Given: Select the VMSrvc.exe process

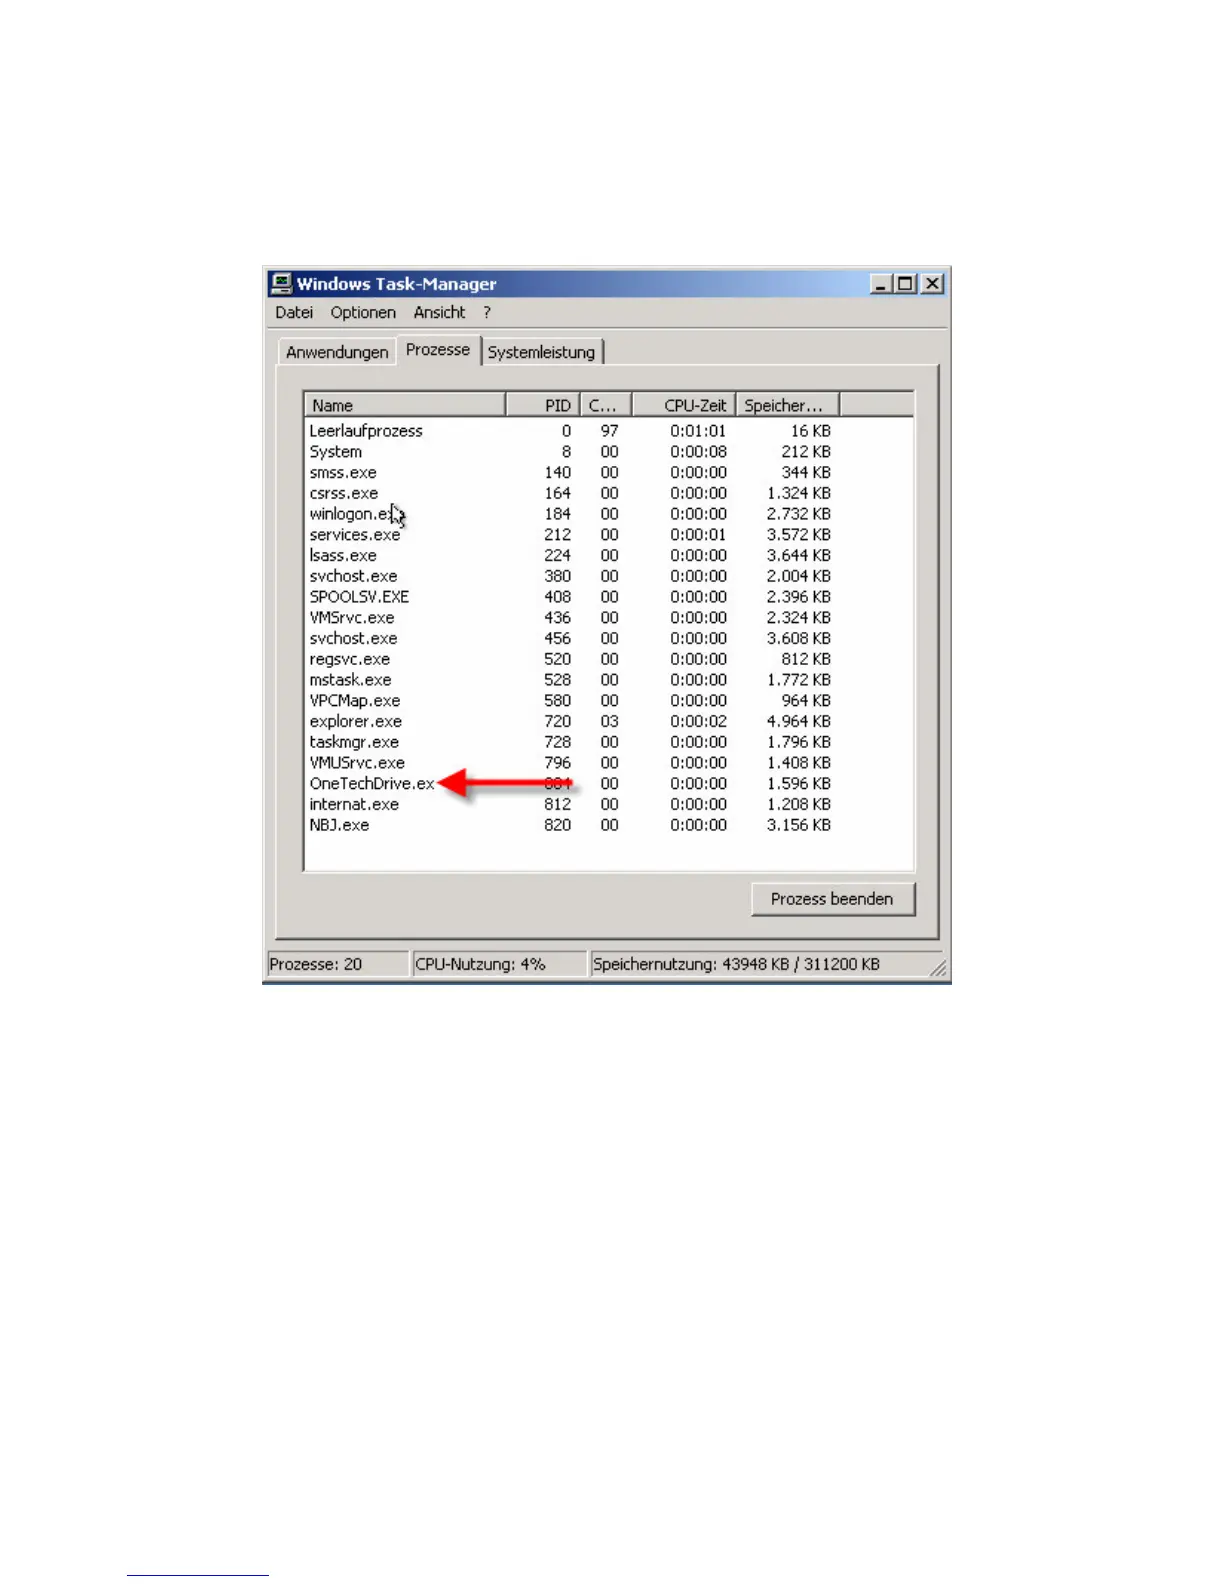Looking at the screenshot, I should [570, 618].
